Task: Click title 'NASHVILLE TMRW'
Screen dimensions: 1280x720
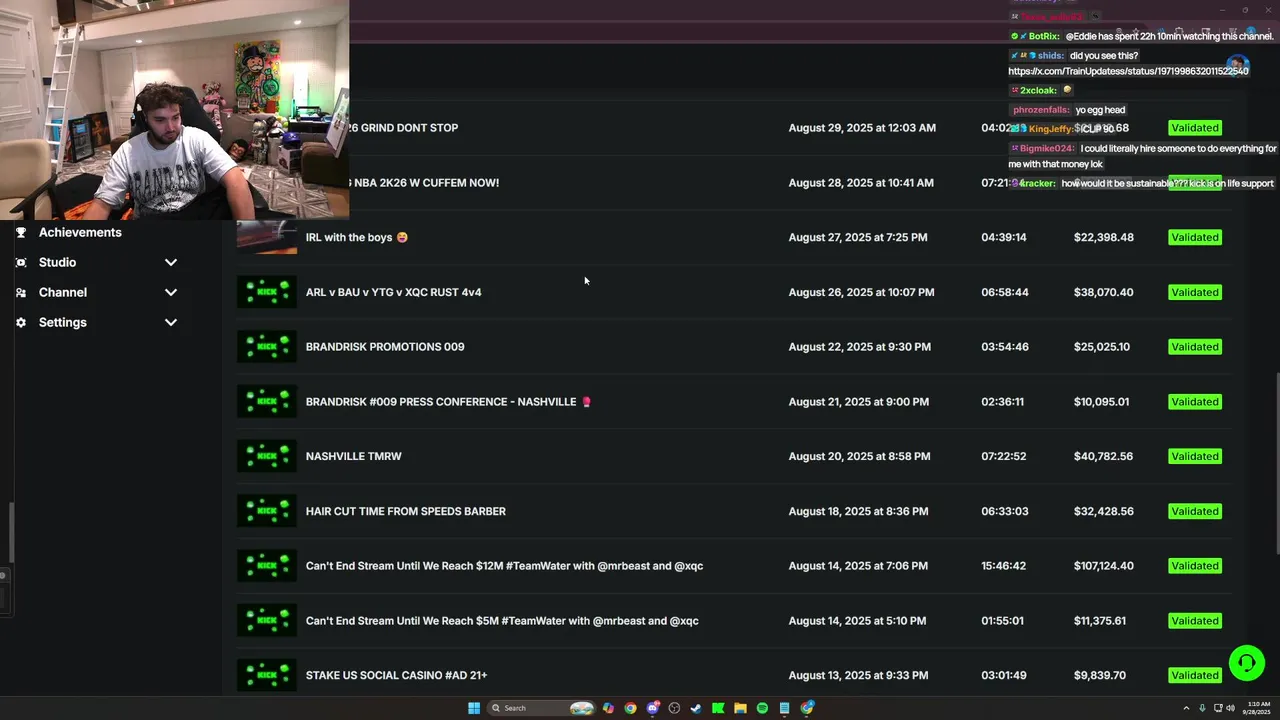Action: (x=353, y=456)
